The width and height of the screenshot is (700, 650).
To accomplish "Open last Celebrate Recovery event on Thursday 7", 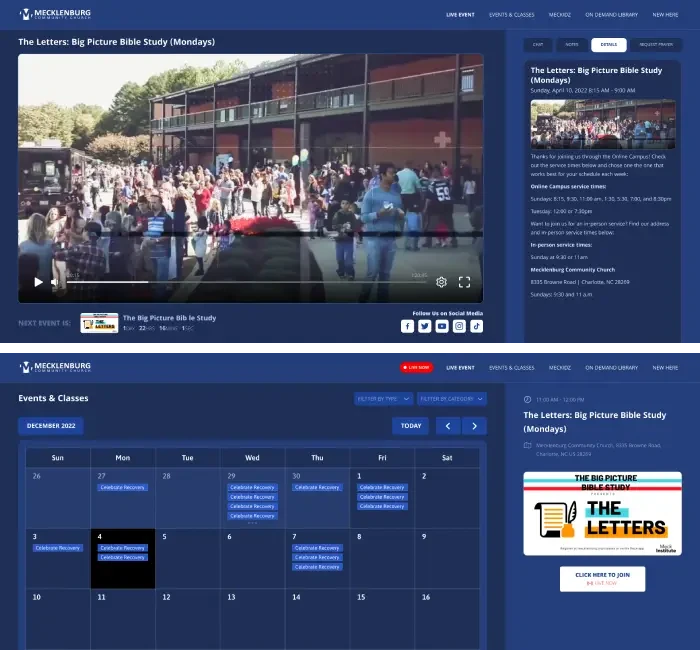I will [x=317, y=567].
